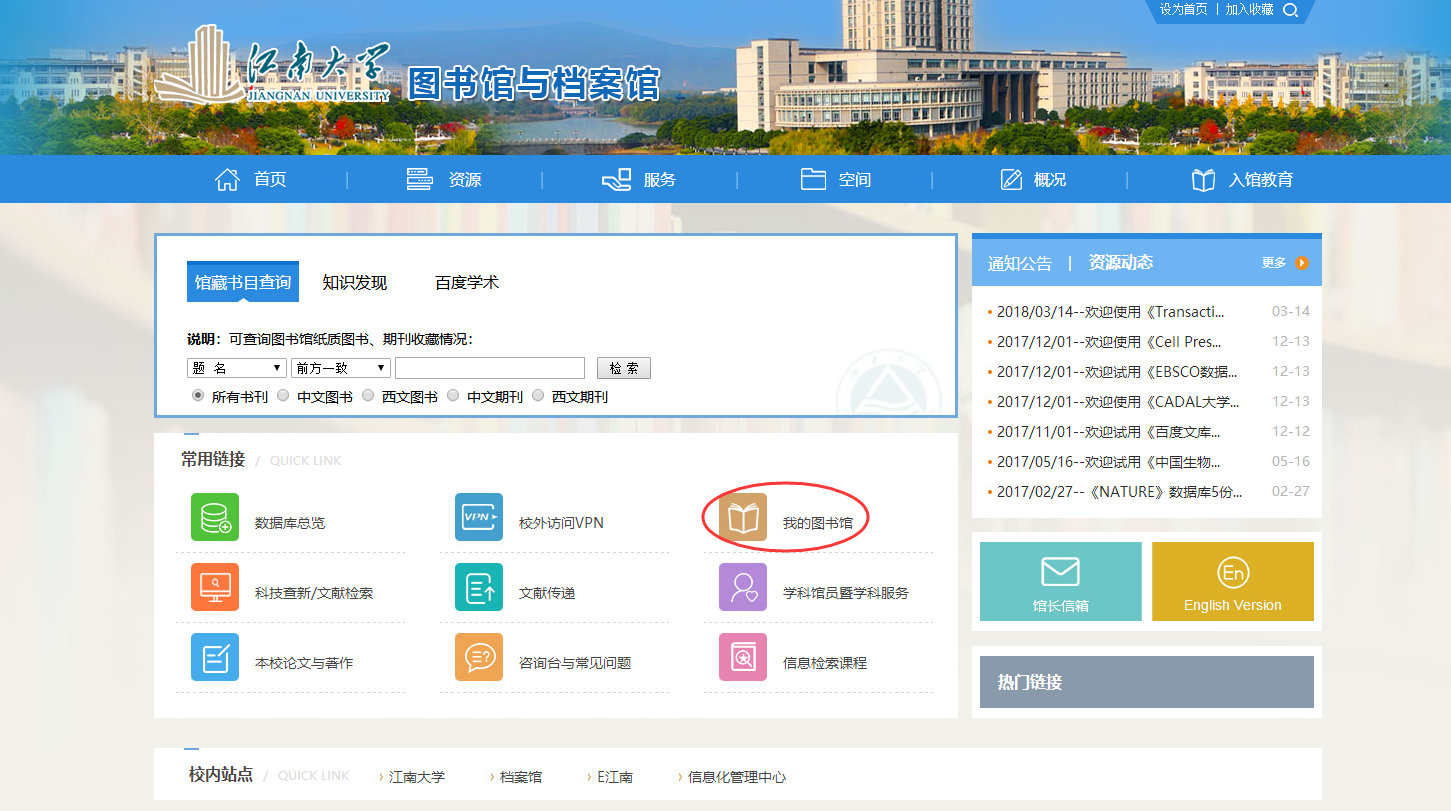Click the 咨询台与常见问题 chat icon
The height and width of the screenshot is (811, 1451).
click(x=479, y=657)
